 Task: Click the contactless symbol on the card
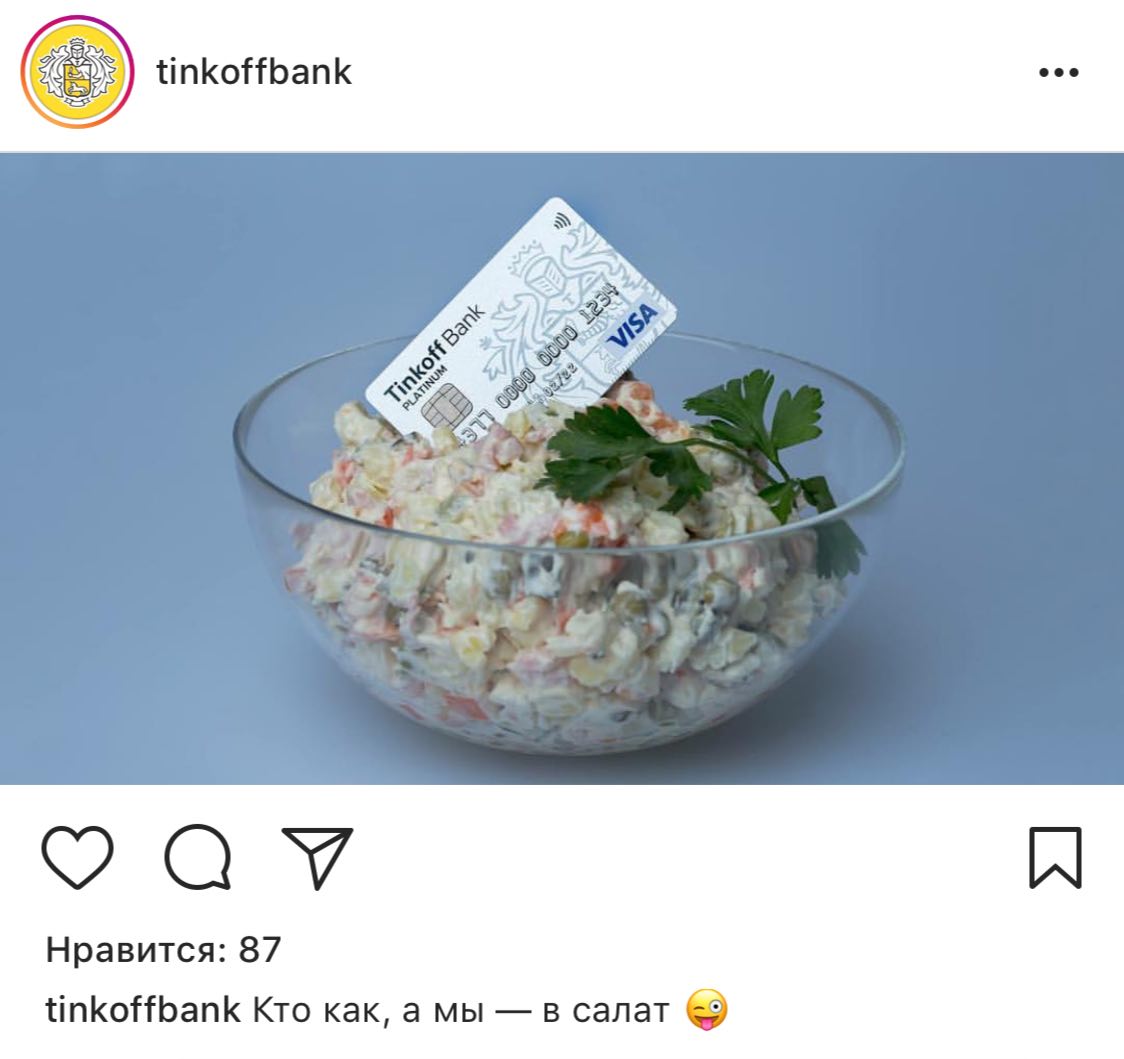pos(561,222)
